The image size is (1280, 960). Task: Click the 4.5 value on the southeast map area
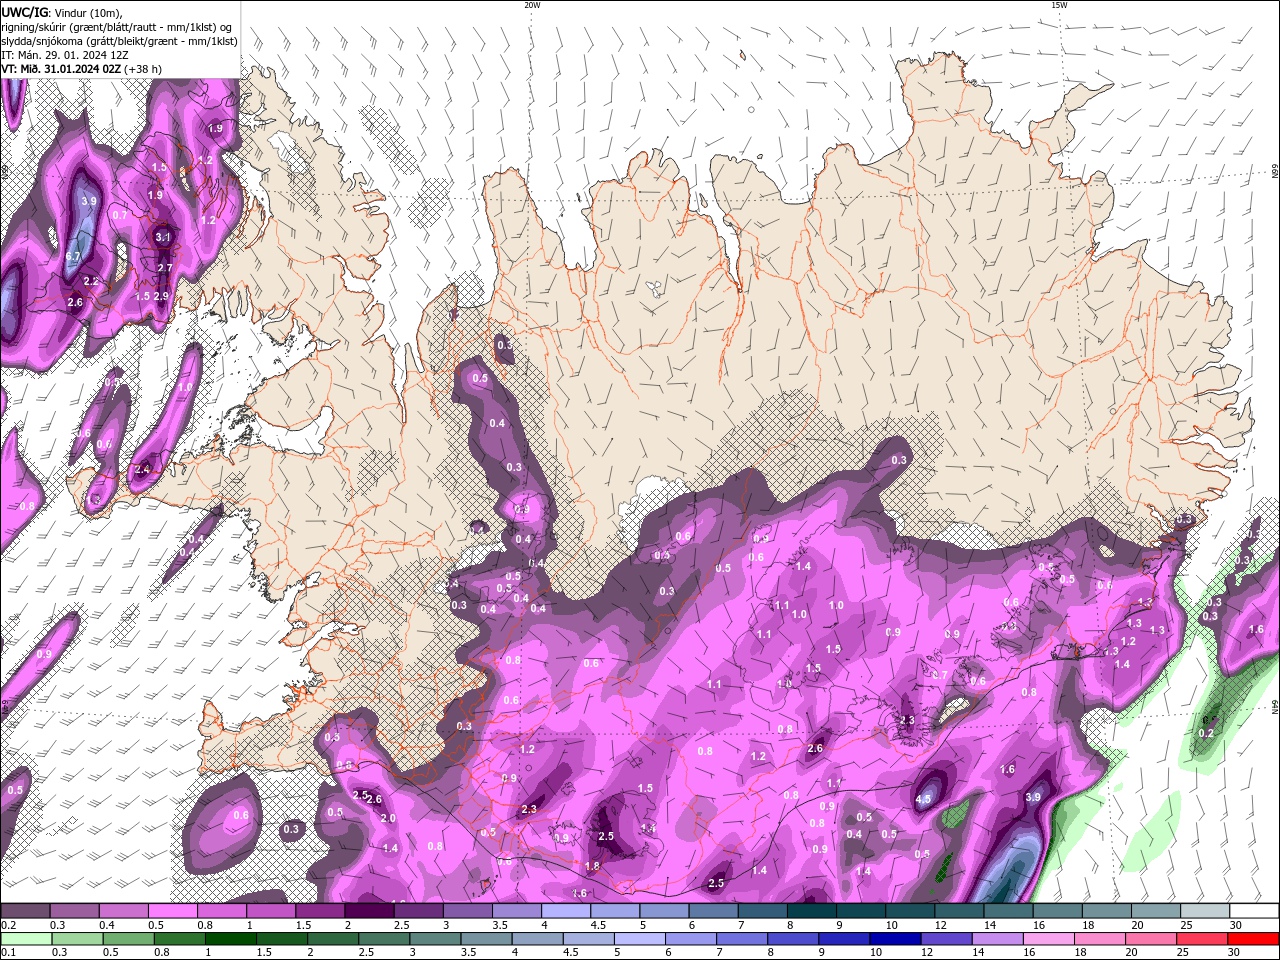(x=924, y=799)
